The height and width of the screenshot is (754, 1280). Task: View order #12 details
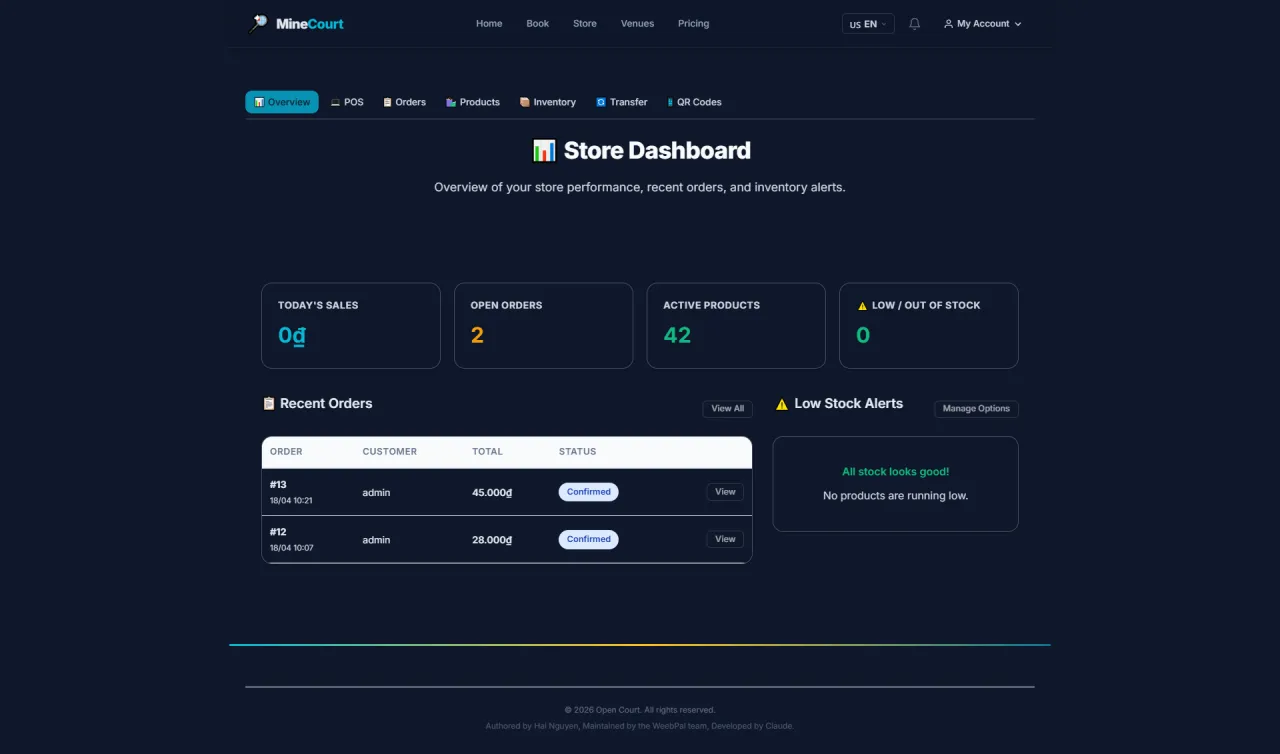pyautogui.click(x=725, y=539)
